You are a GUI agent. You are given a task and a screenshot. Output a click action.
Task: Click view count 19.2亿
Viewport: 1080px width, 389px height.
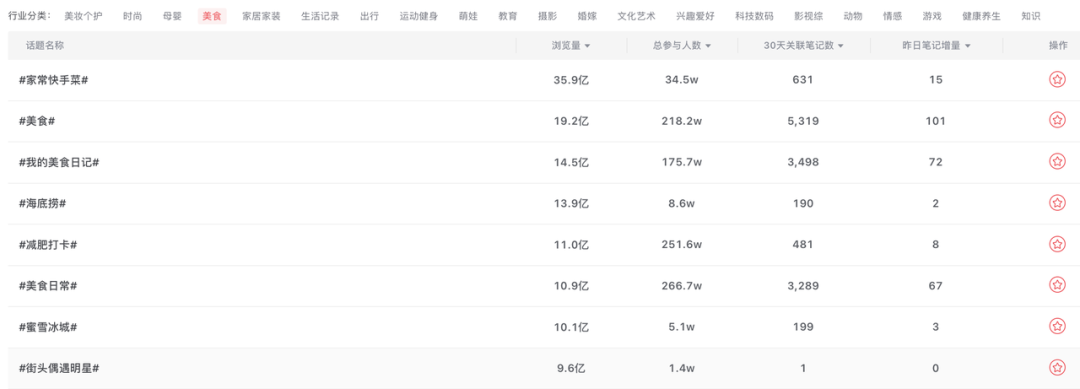571,121
